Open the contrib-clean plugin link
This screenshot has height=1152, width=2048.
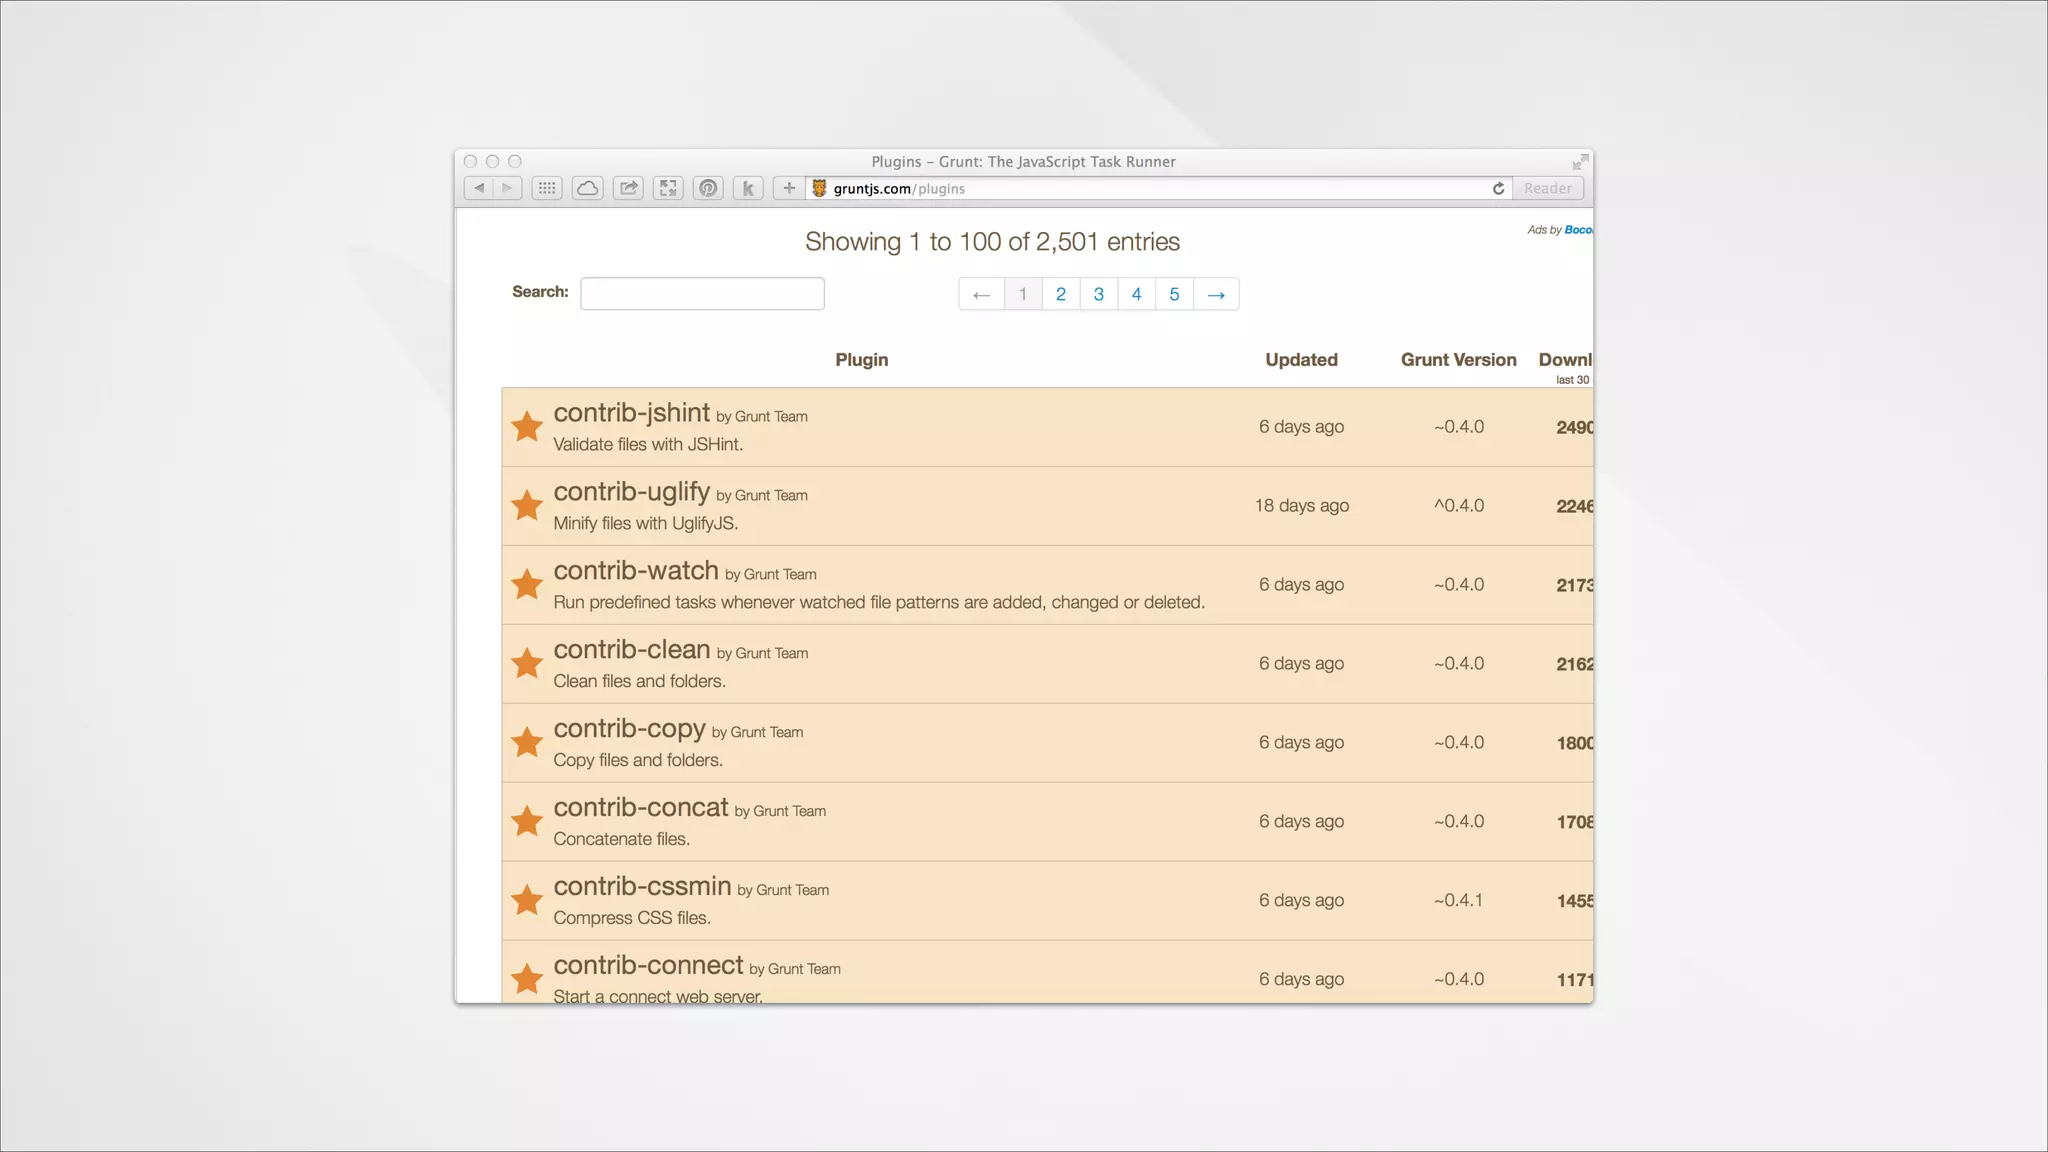pos(632,649)
